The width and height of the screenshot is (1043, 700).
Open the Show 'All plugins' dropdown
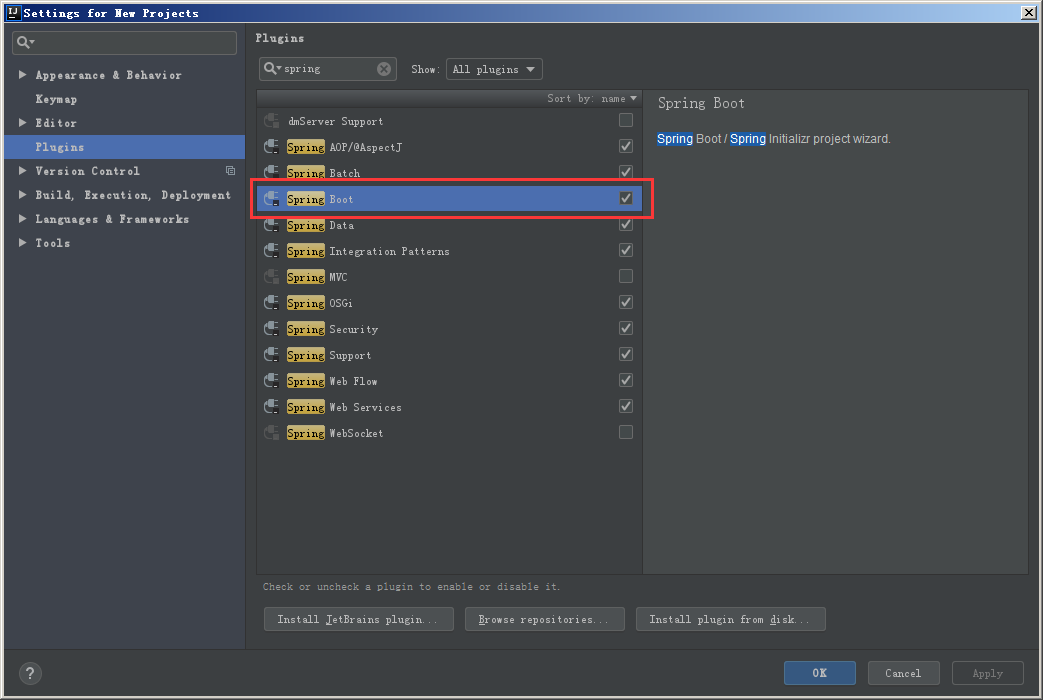coord(494,69)
